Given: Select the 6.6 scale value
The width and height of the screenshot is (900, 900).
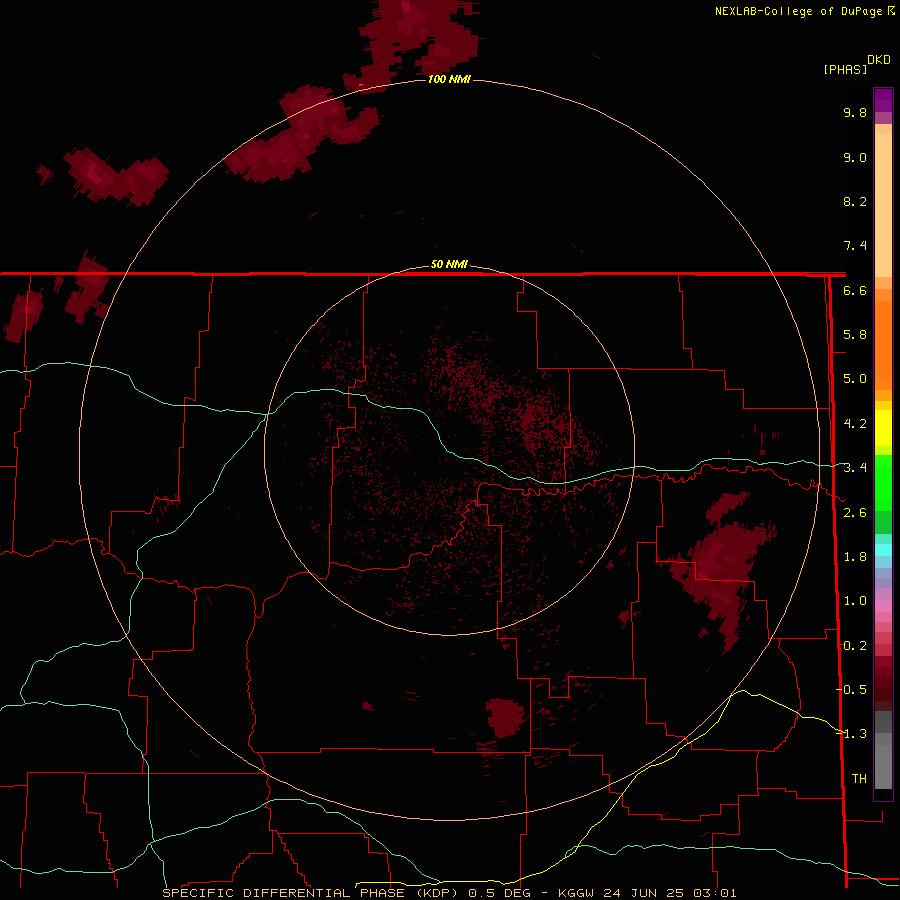Looking at the screenshot, I should [855, 290].
